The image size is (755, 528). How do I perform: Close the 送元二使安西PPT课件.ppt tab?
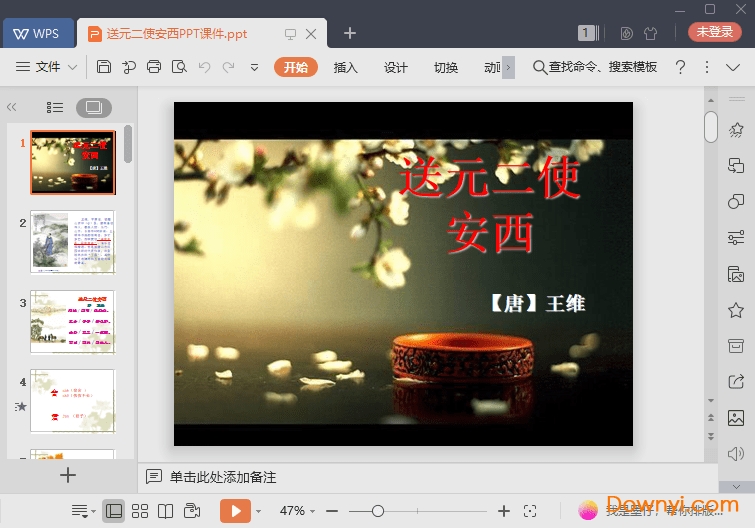(311, 34)
